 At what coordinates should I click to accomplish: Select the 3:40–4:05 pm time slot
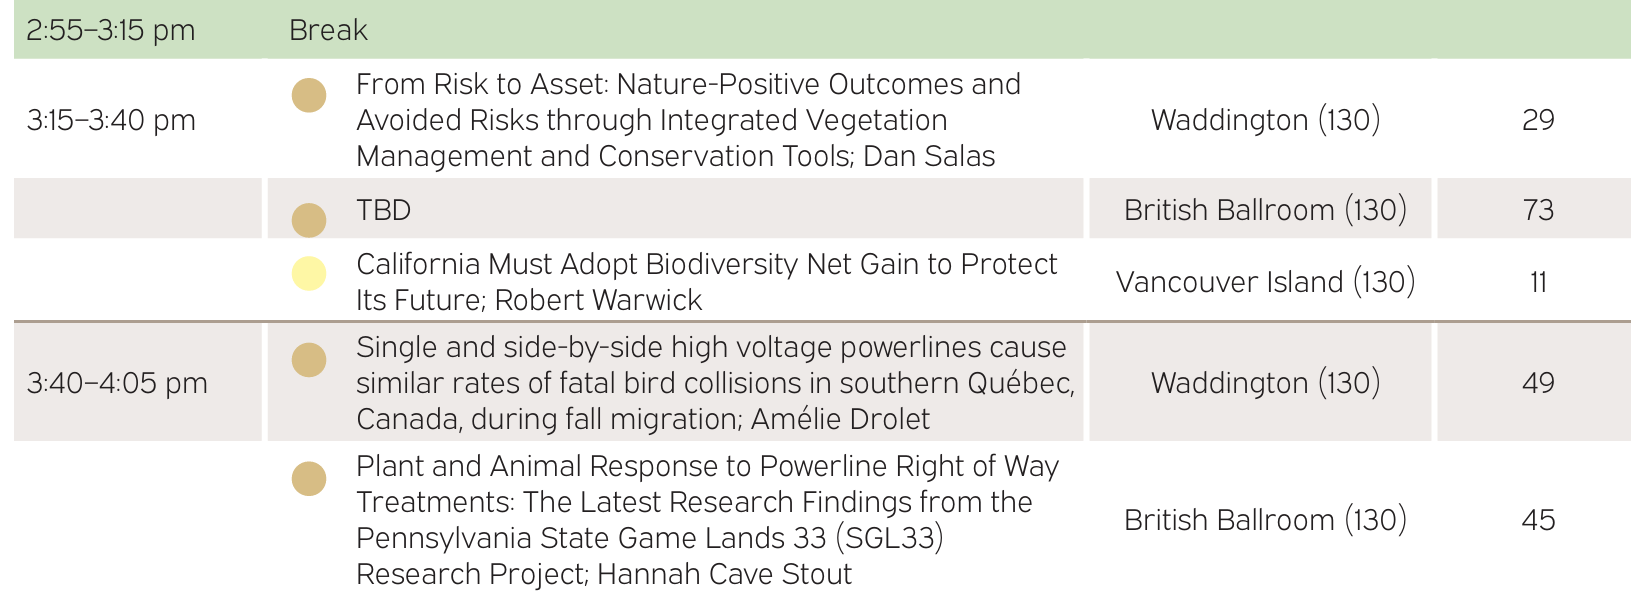[117, 383]
